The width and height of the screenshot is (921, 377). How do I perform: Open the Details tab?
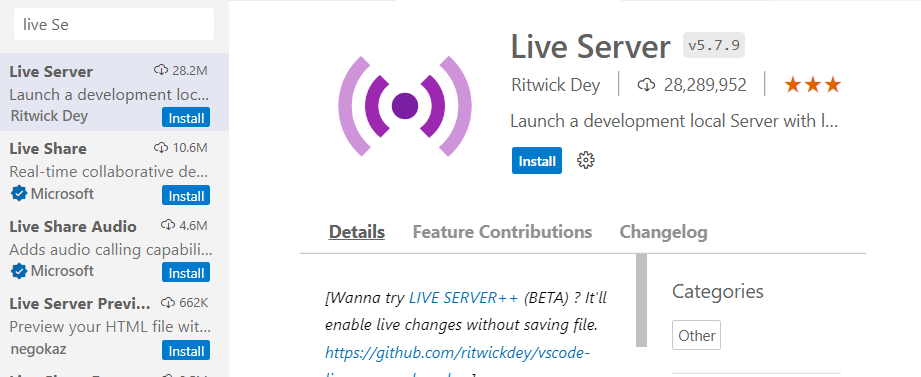coord(357,232)
